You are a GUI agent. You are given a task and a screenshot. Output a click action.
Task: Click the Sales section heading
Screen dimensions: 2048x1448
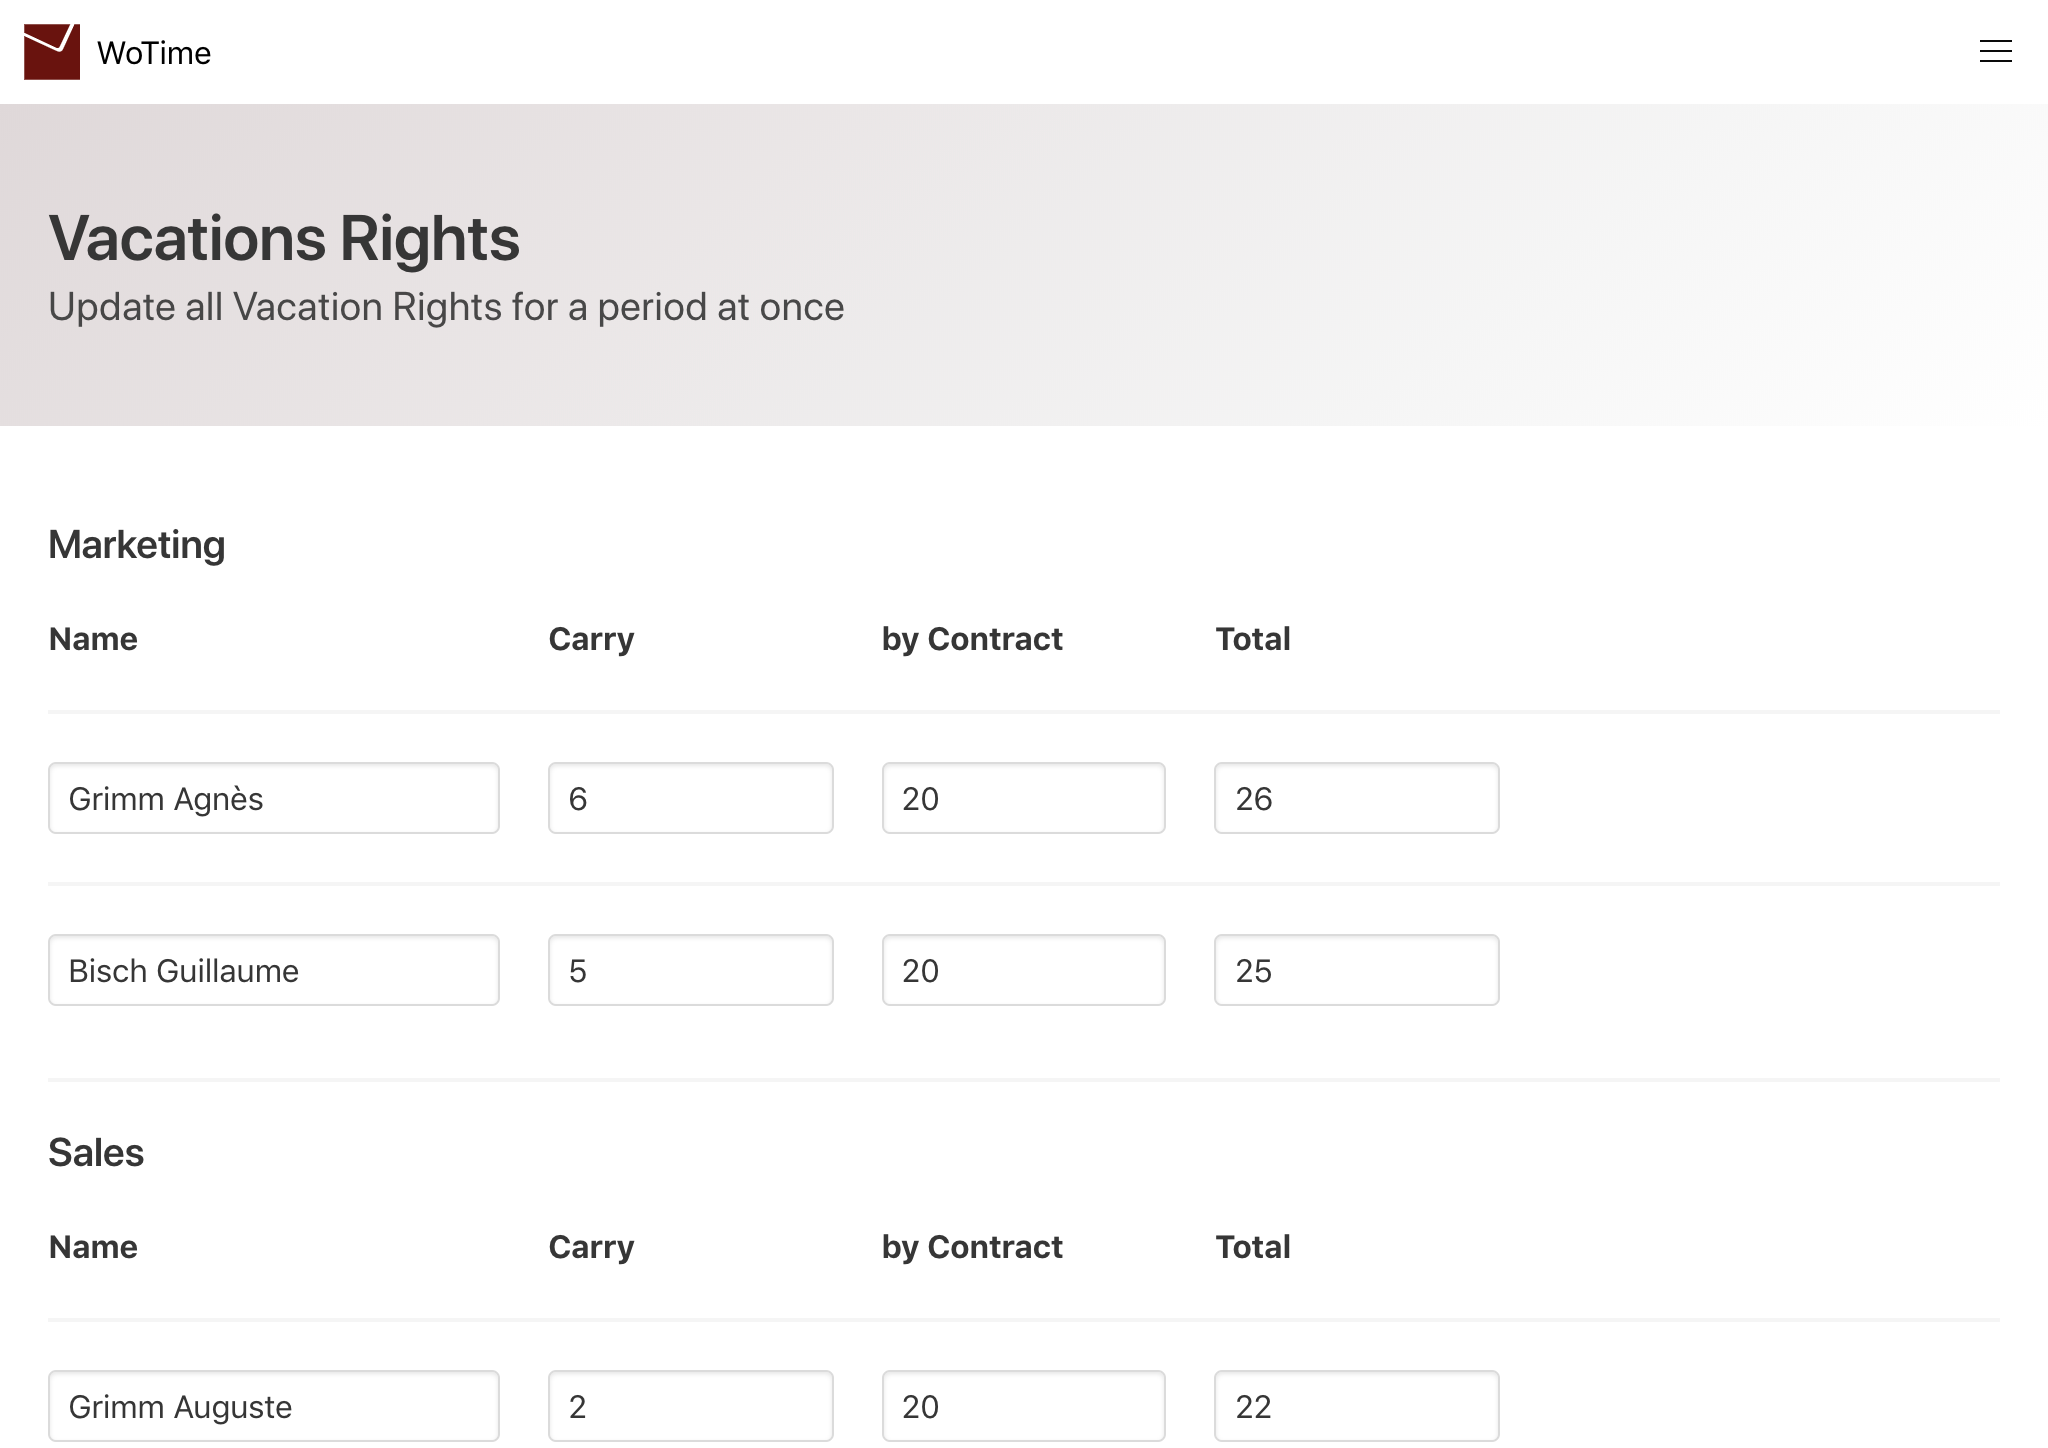[x=96, y=1153]
